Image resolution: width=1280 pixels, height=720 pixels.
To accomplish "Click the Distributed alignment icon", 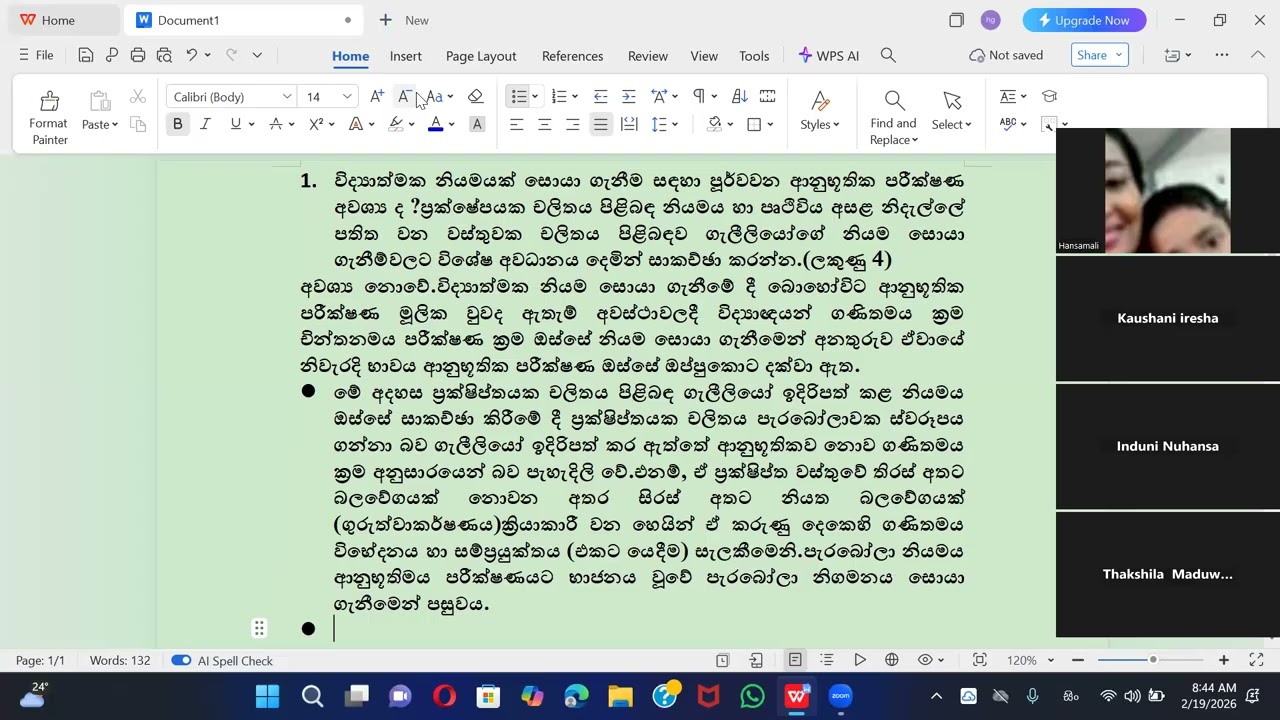I will tap(629, 124).
